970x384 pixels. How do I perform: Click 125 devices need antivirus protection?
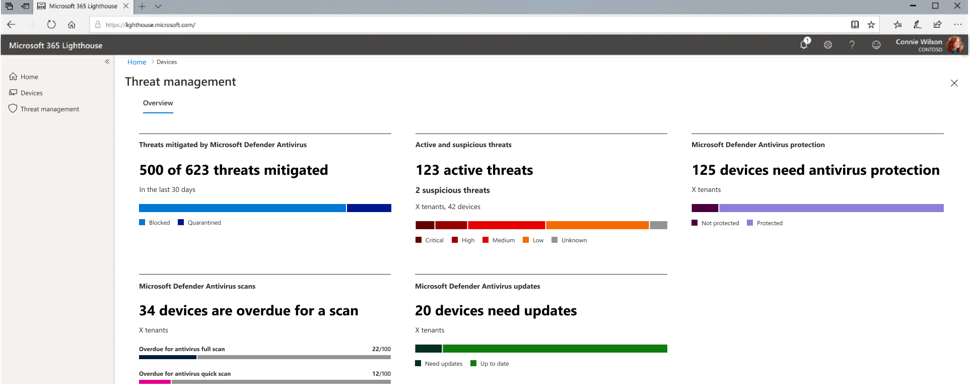coord(815,170)
